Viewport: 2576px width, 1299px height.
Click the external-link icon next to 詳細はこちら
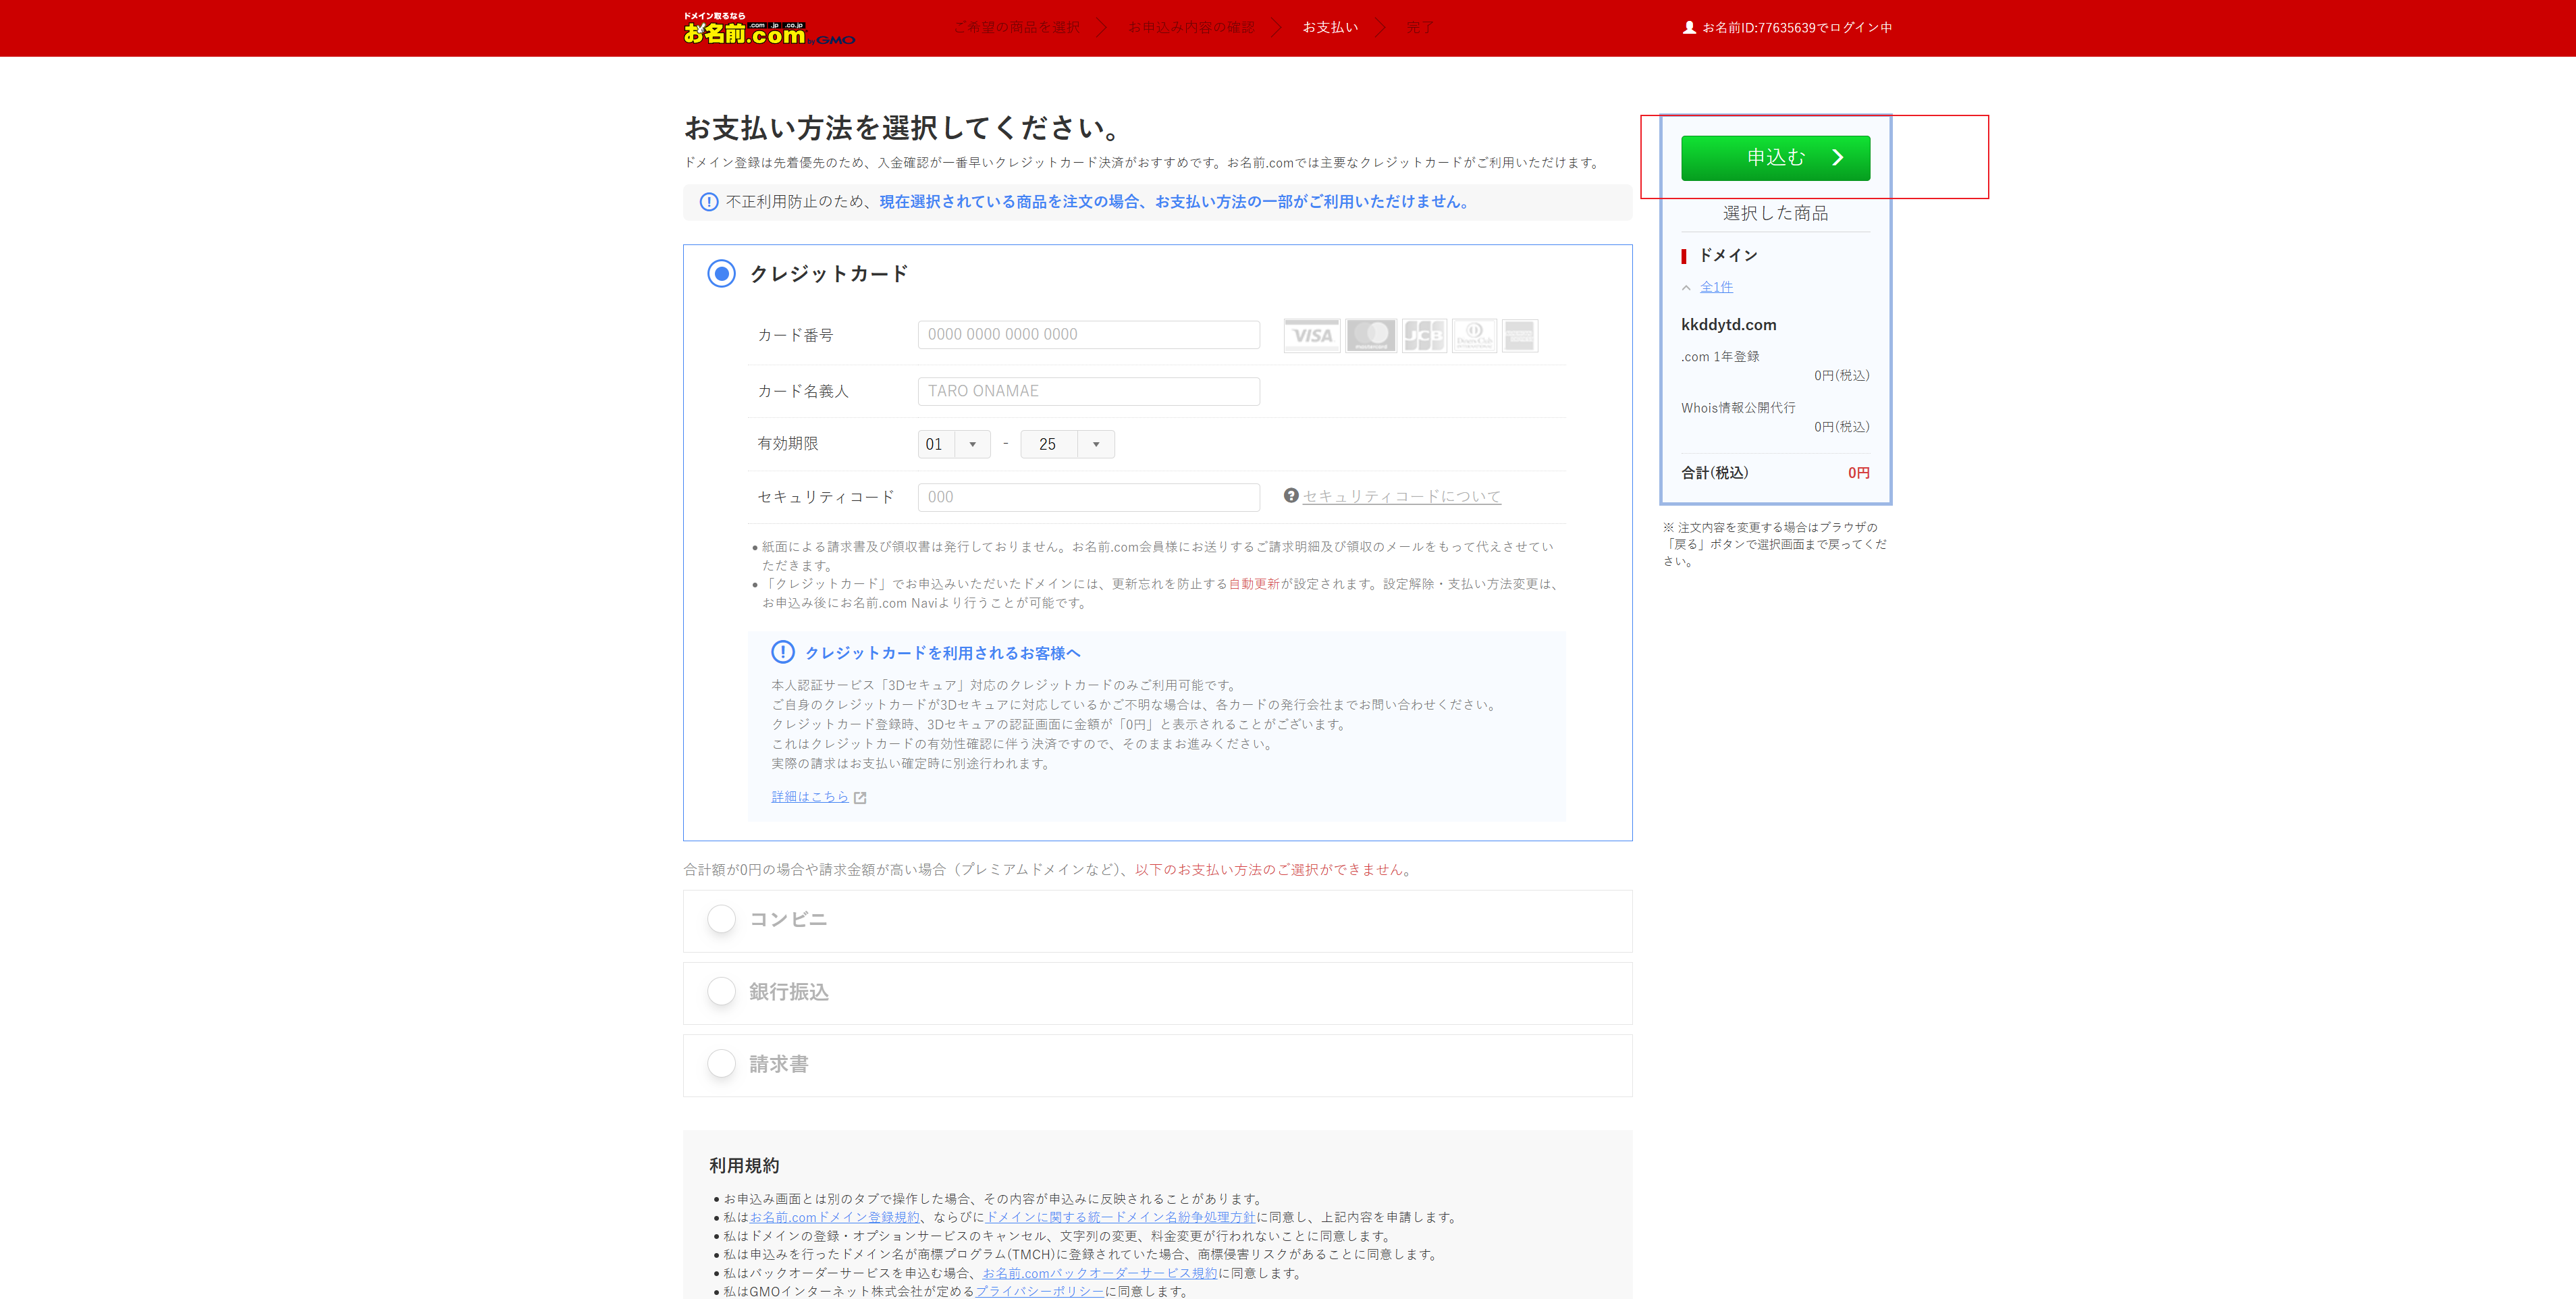click(860, 797)
